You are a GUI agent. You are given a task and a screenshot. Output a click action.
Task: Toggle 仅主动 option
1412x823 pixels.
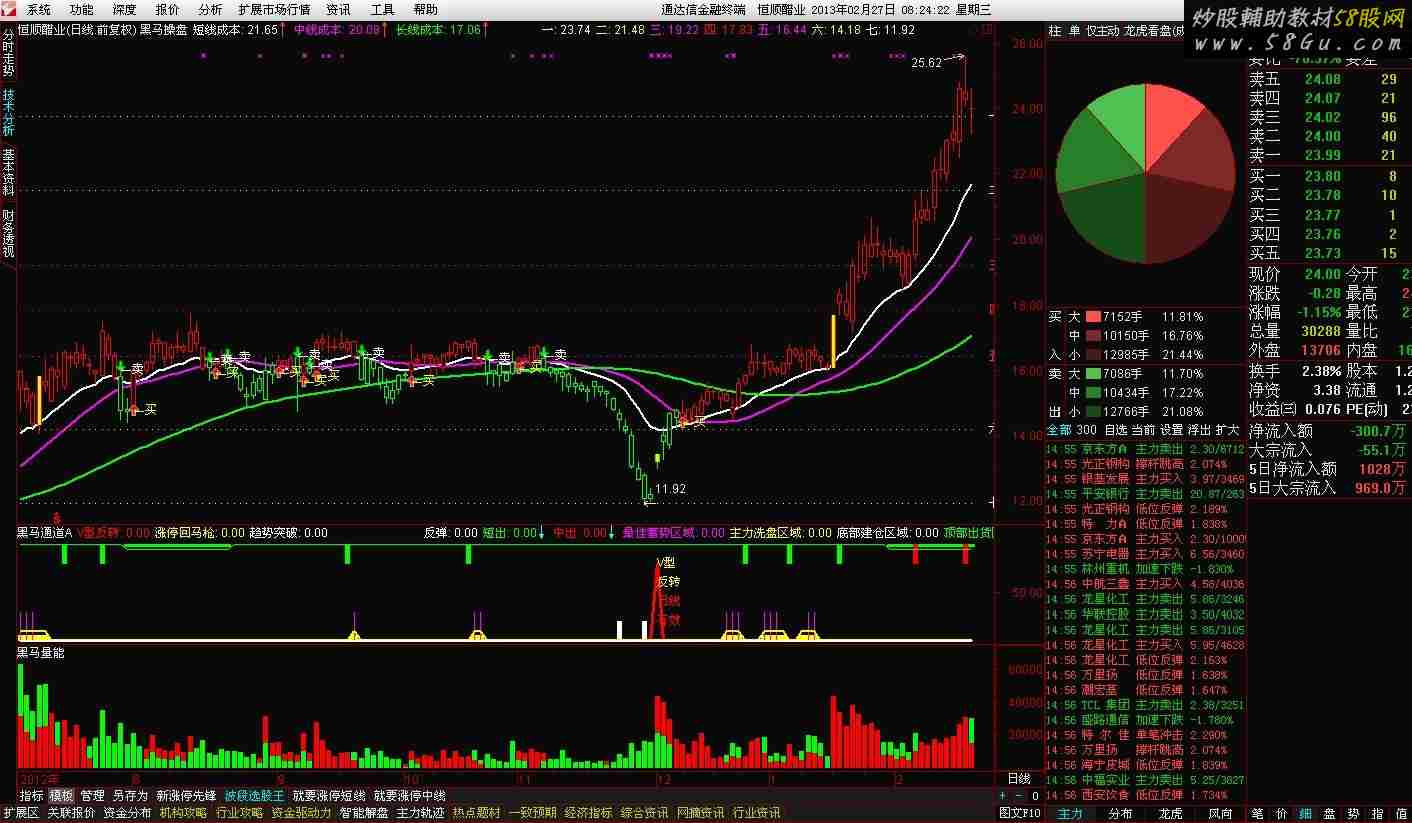[1103, 31]
